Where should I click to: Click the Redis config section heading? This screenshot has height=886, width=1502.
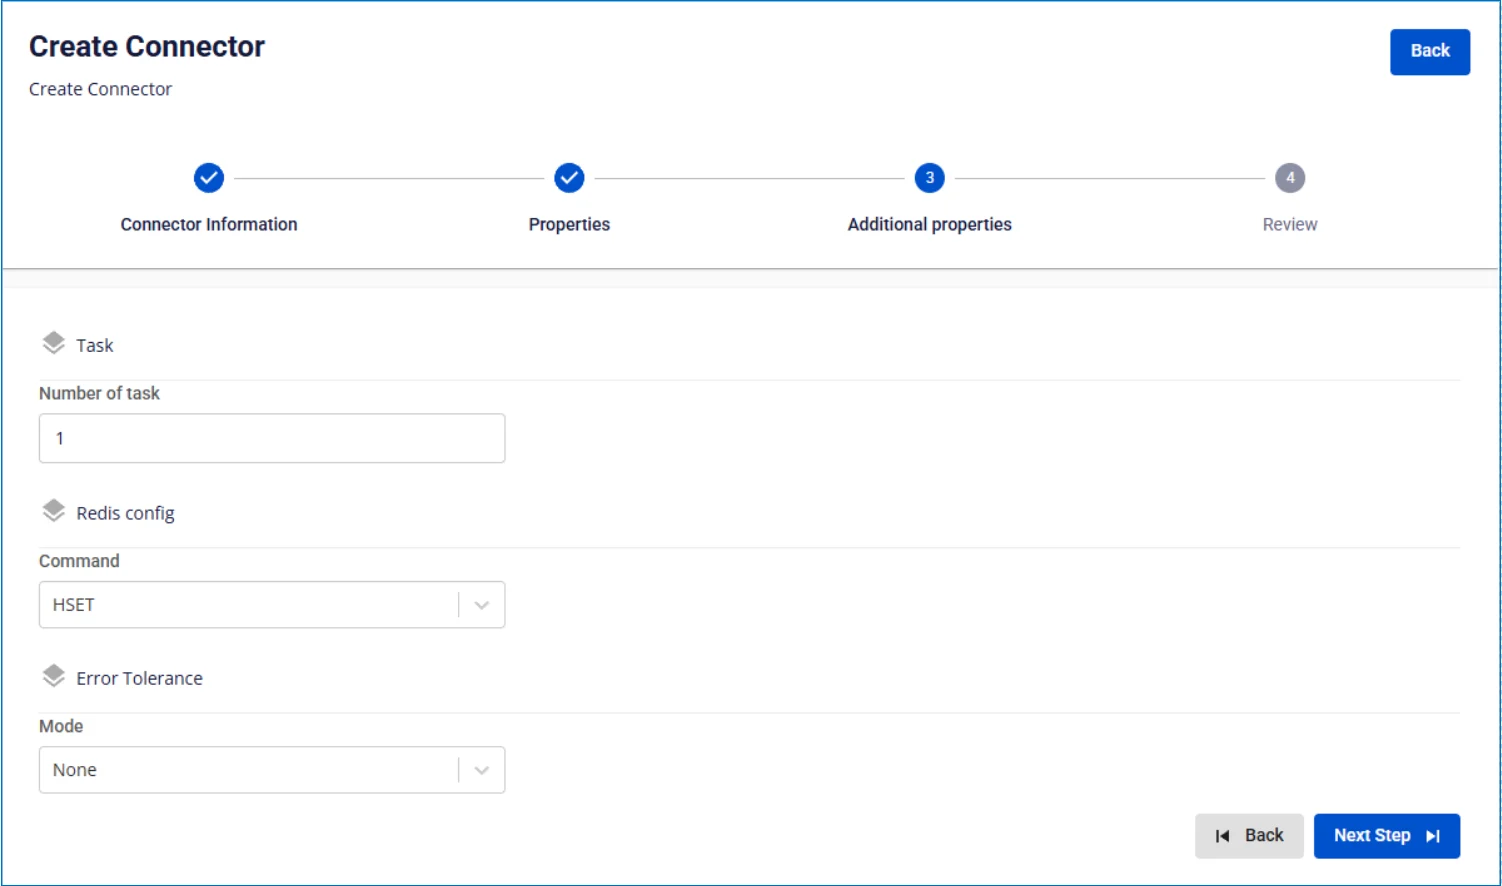pyautogui.click(x=125, y=513)
